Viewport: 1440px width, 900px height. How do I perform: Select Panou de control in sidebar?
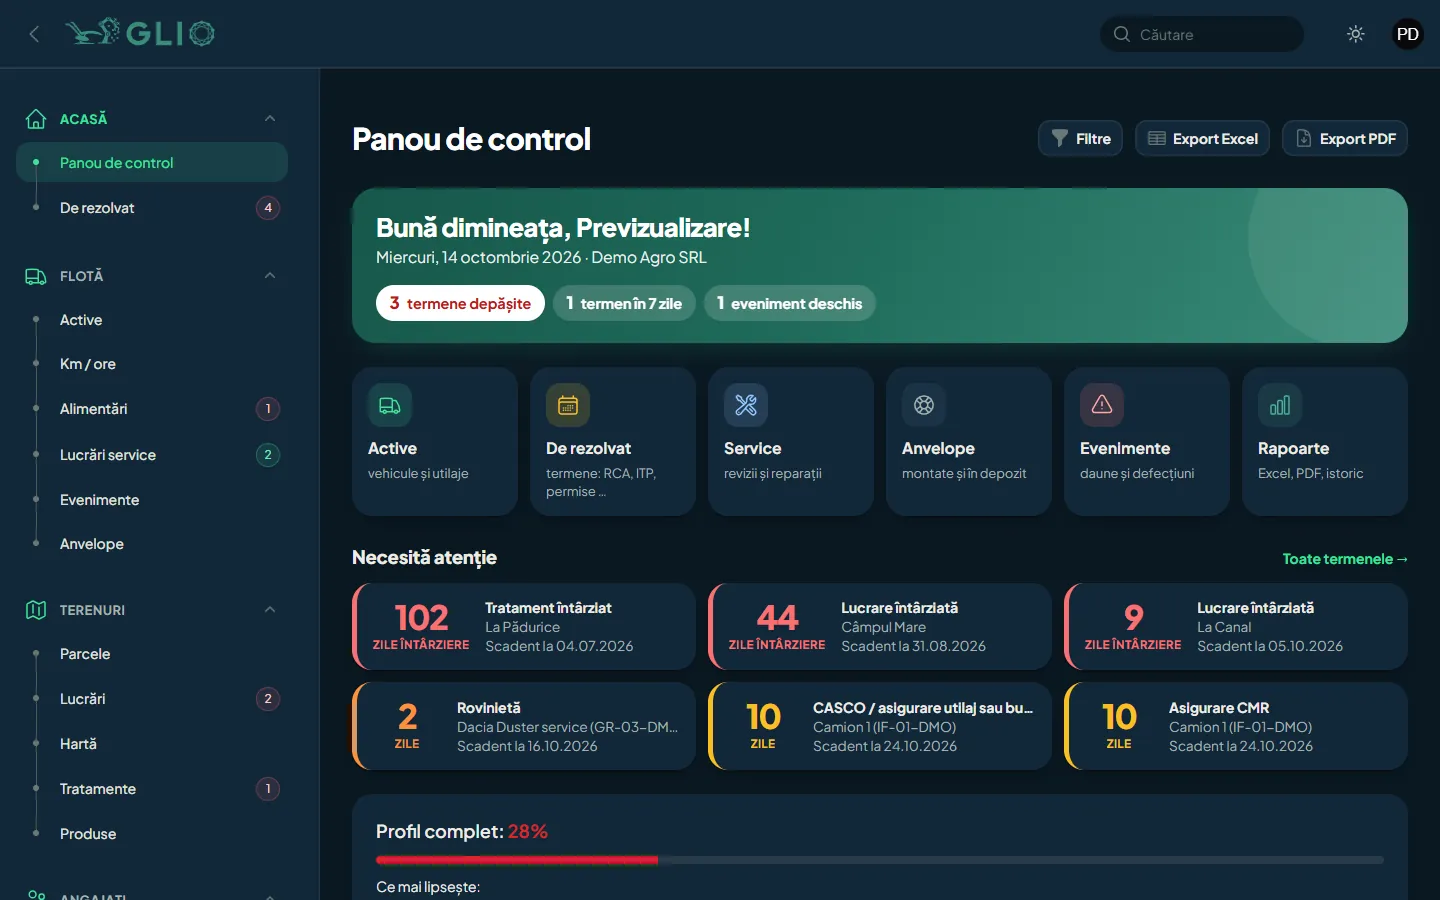152,162
